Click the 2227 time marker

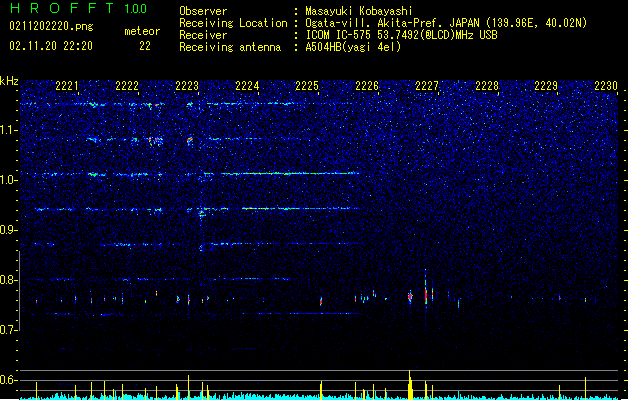427,86
